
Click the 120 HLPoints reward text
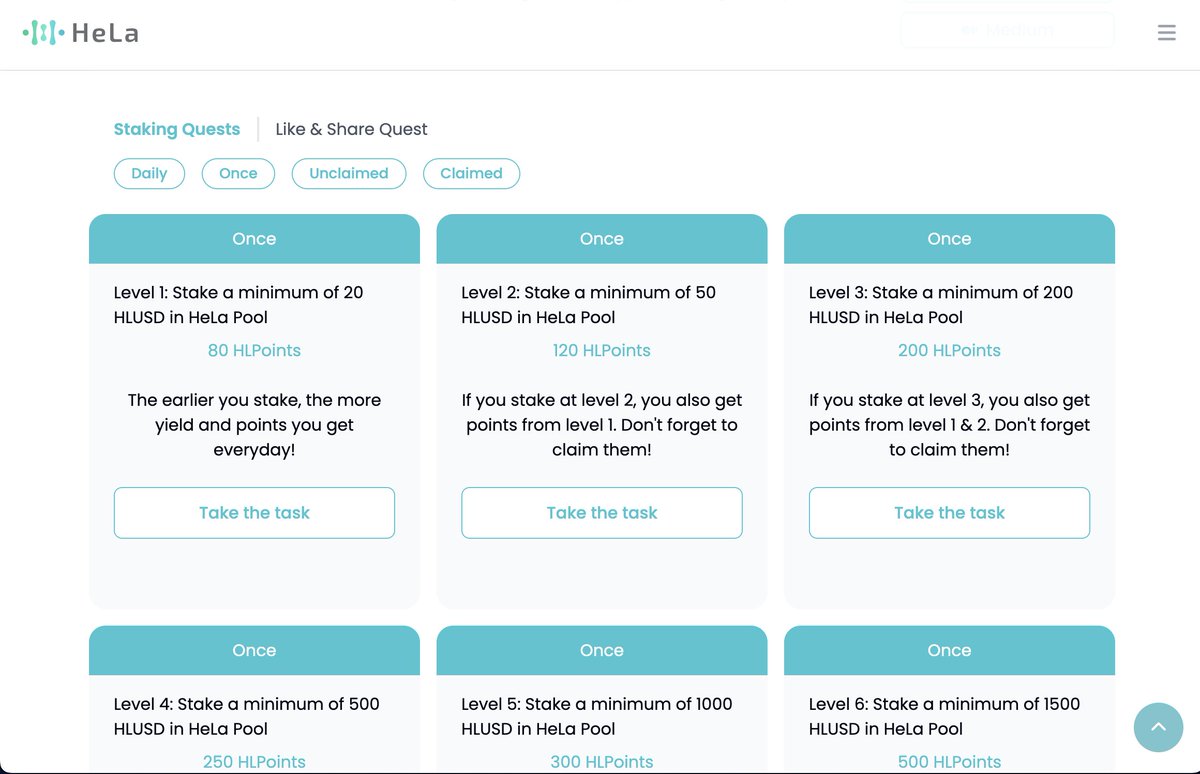(602, 351)
